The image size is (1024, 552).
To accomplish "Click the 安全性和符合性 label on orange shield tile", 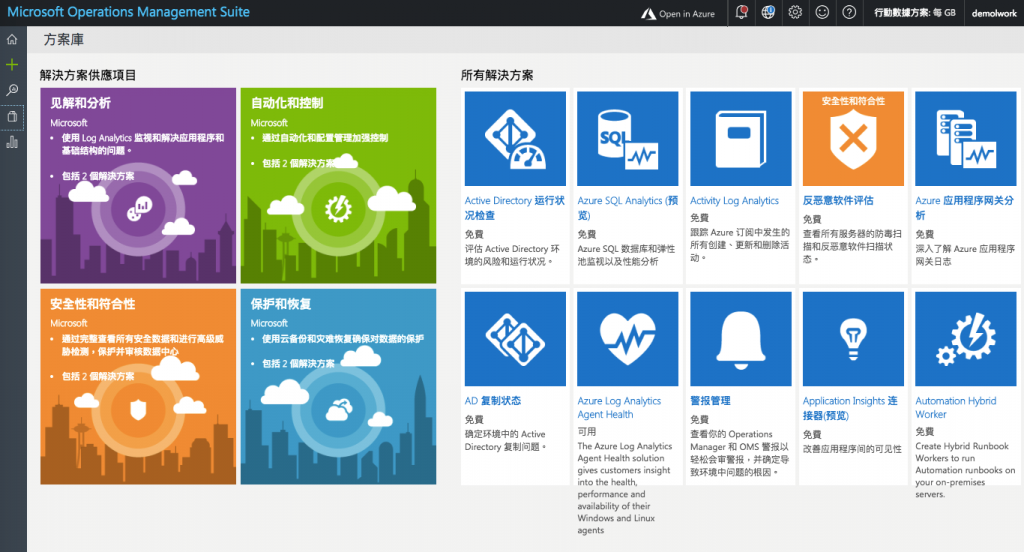I will pyautogui.click(x=853, y=101).
